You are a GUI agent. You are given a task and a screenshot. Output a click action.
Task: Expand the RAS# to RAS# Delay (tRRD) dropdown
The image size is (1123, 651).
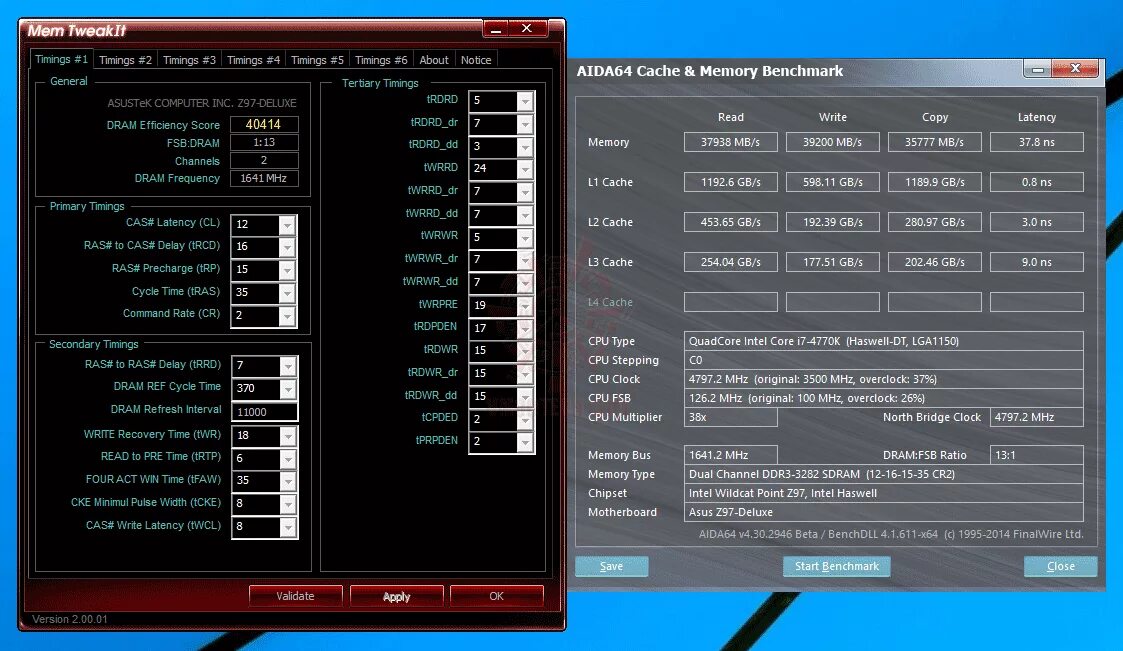288,366
